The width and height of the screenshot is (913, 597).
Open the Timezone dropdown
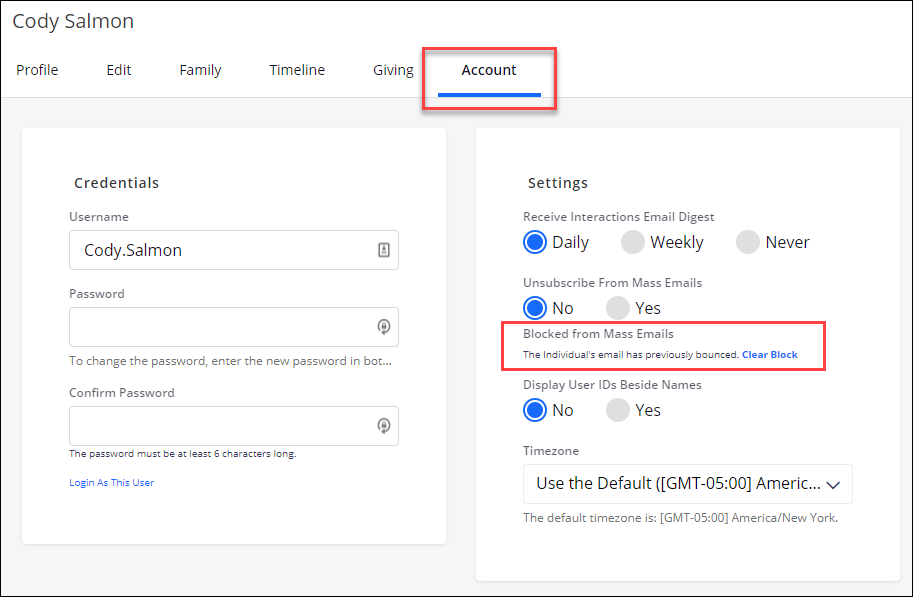(x=687, y=484)
